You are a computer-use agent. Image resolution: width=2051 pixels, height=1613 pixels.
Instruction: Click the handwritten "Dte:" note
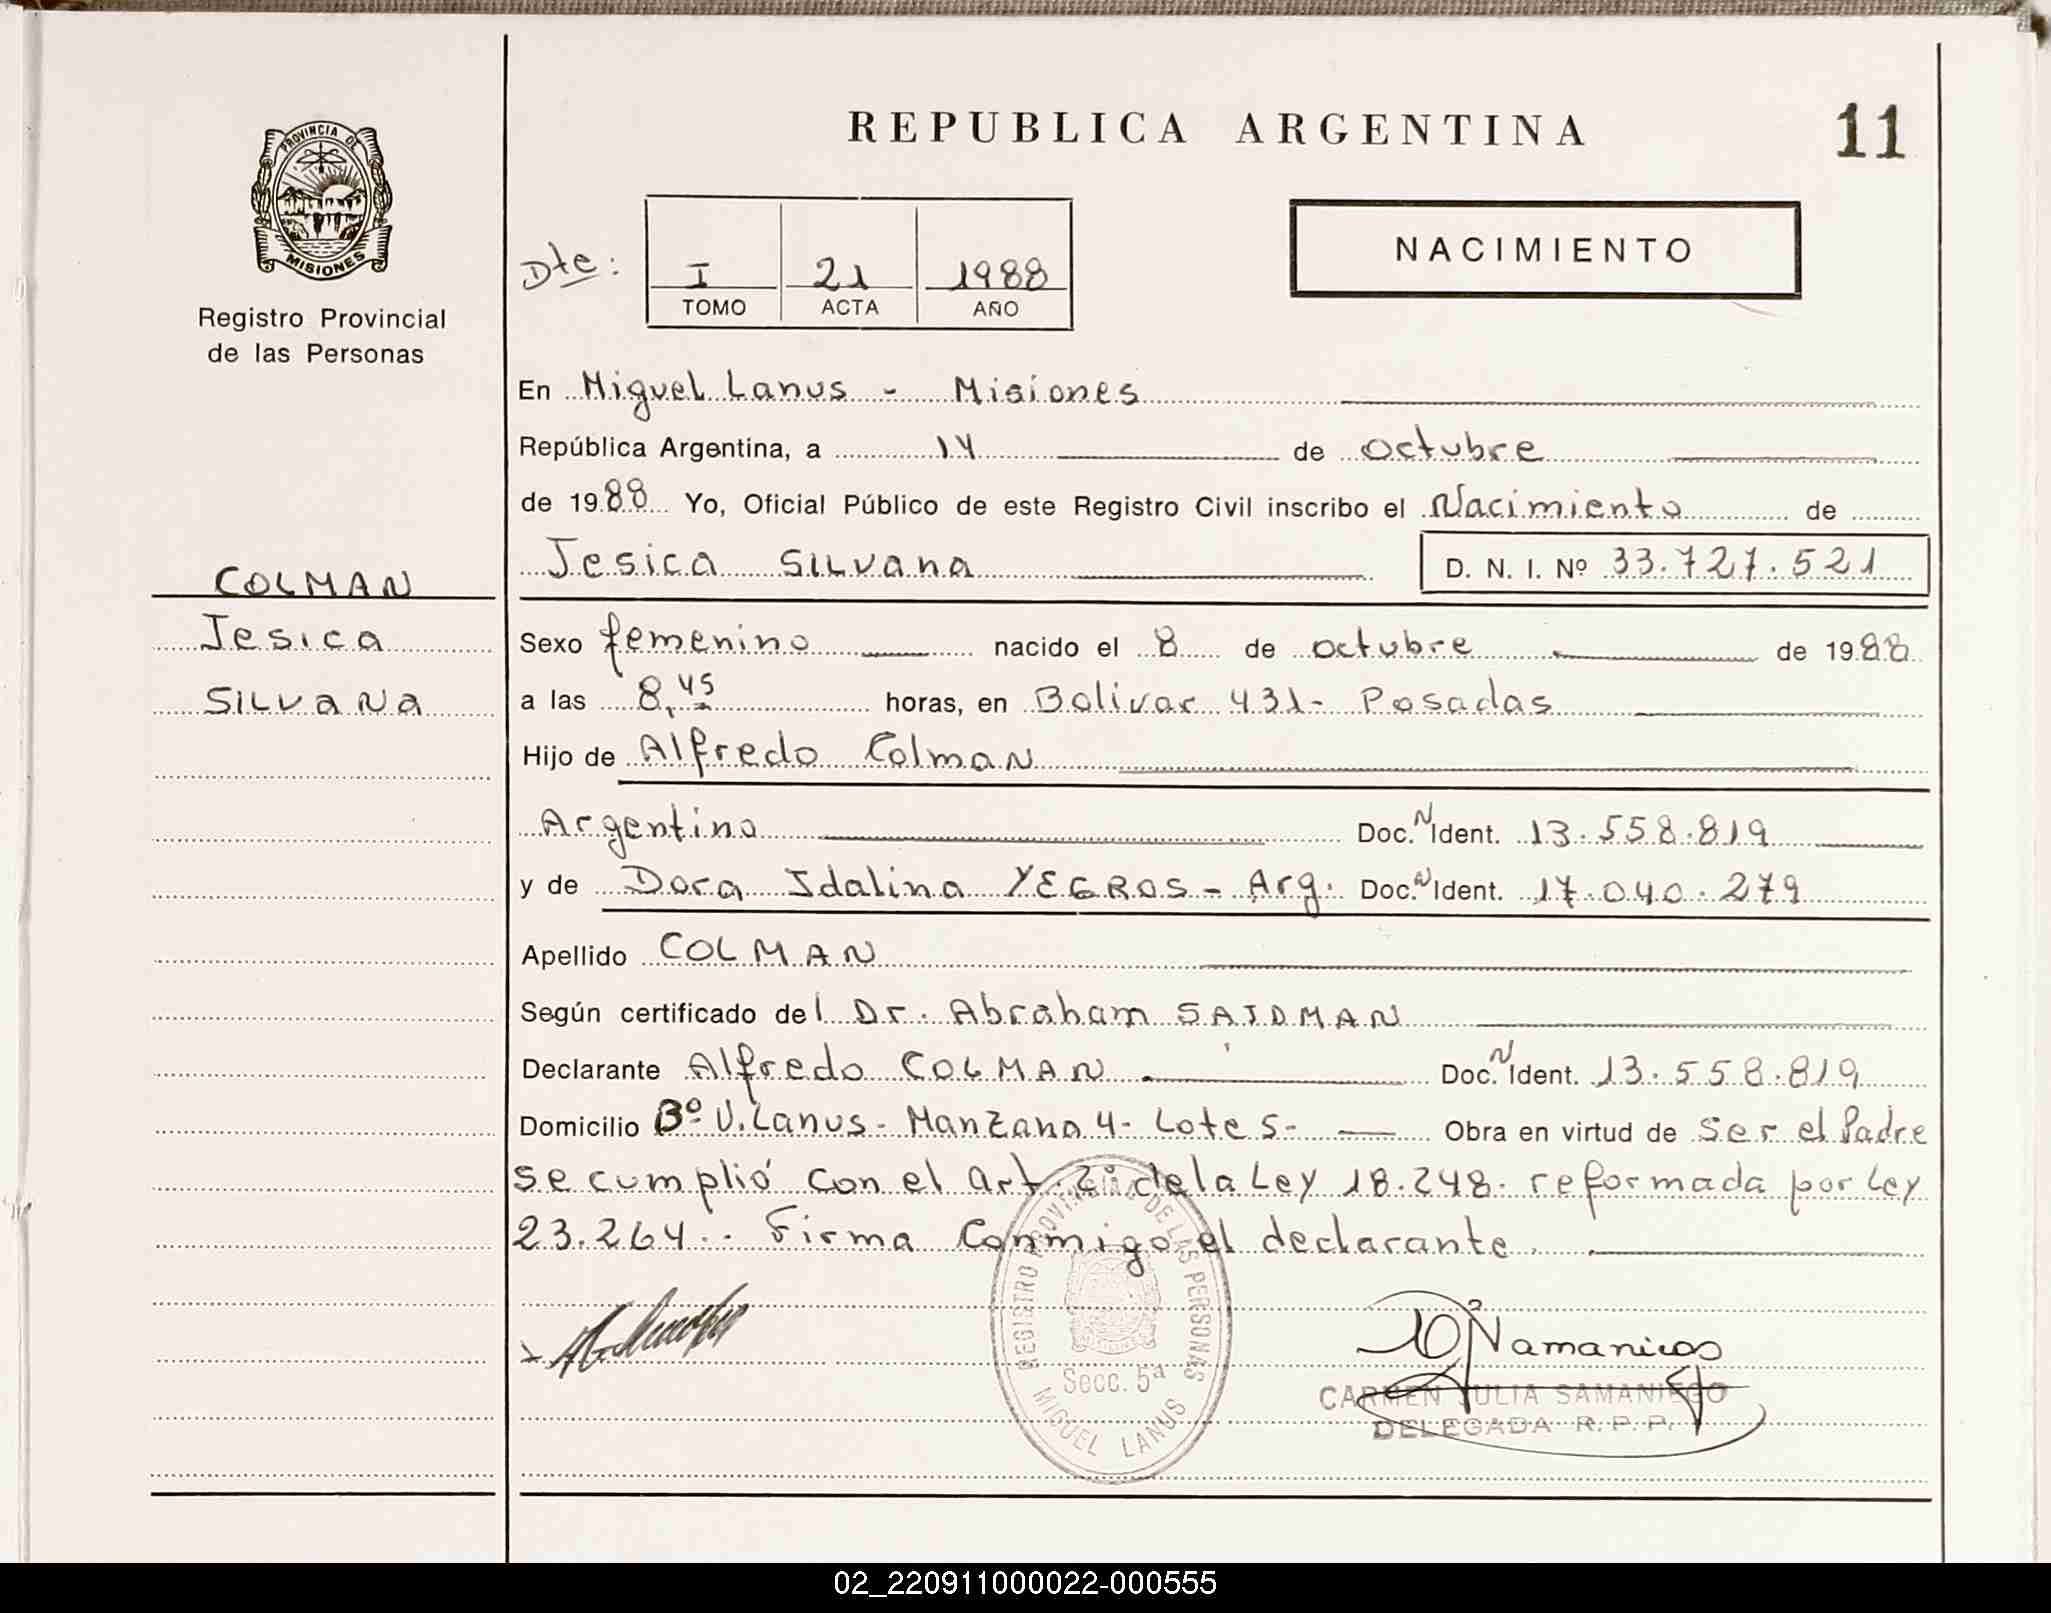point(568,269)
